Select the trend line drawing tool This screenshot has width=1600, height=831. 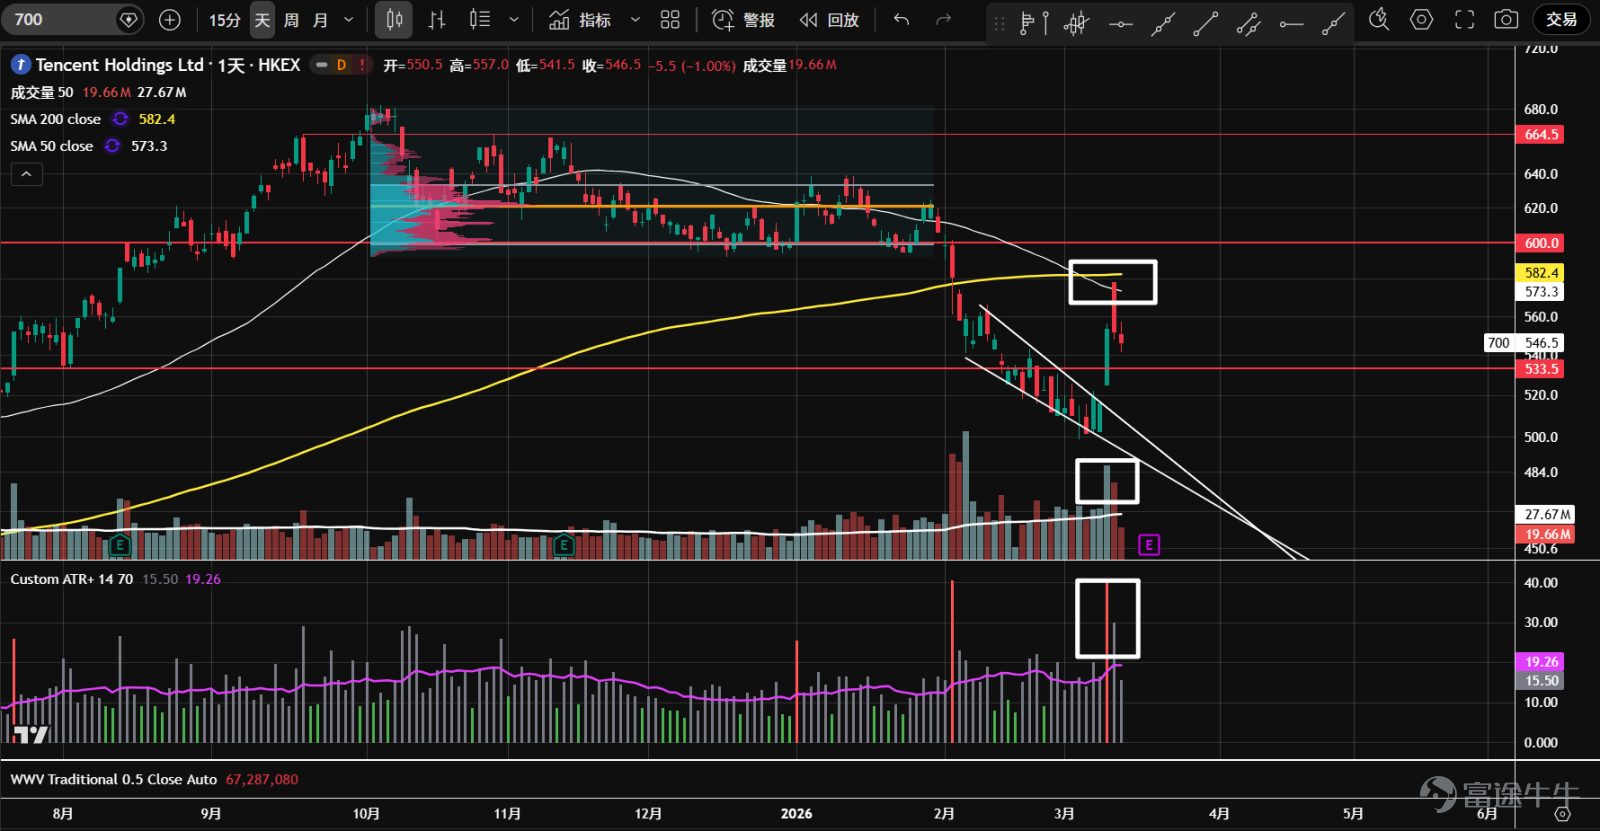coord(1206,22)
